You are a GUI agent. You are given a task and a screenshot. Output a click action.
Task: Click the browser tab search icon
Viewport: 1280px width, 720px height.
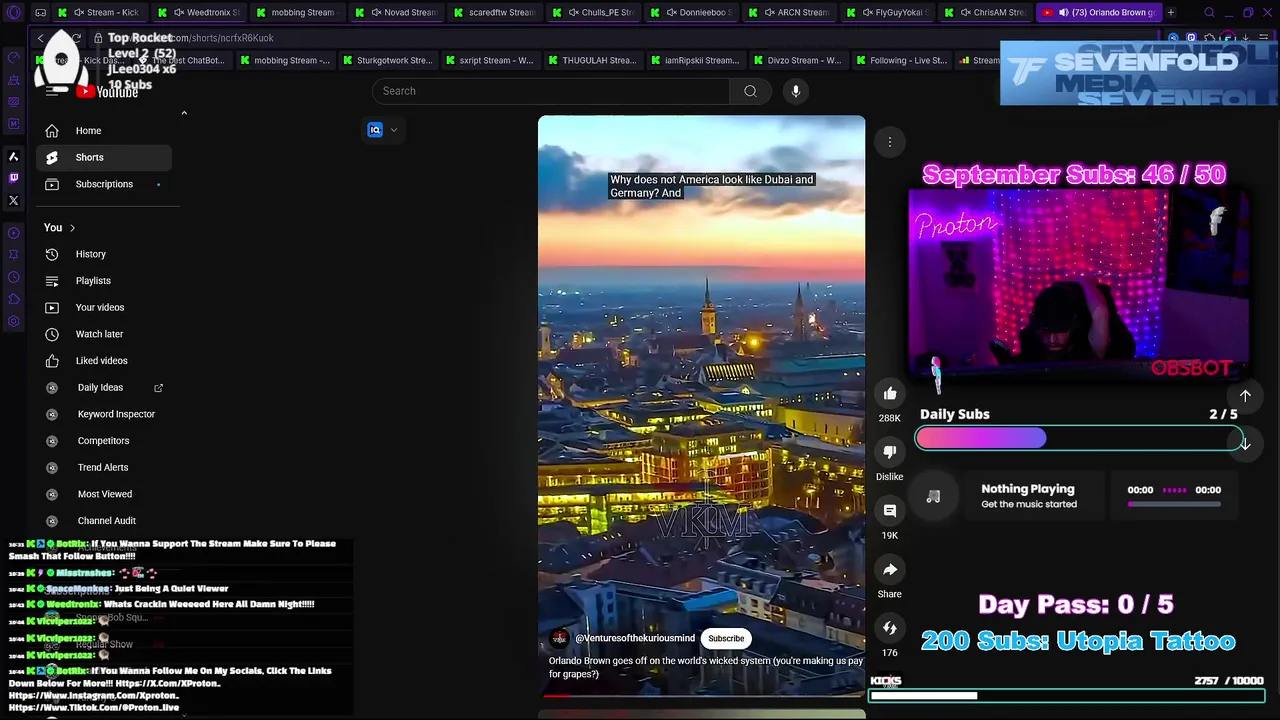click(1209, 12)
